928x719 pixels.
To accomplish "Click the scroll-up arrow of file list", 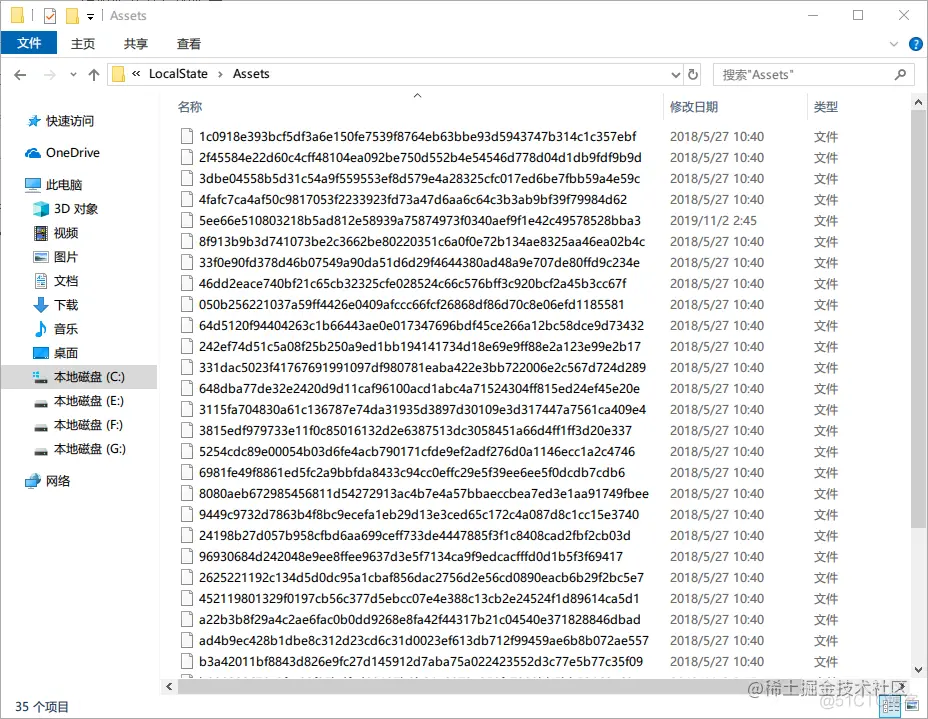I will pyautogui.click(x=918, y=102).
